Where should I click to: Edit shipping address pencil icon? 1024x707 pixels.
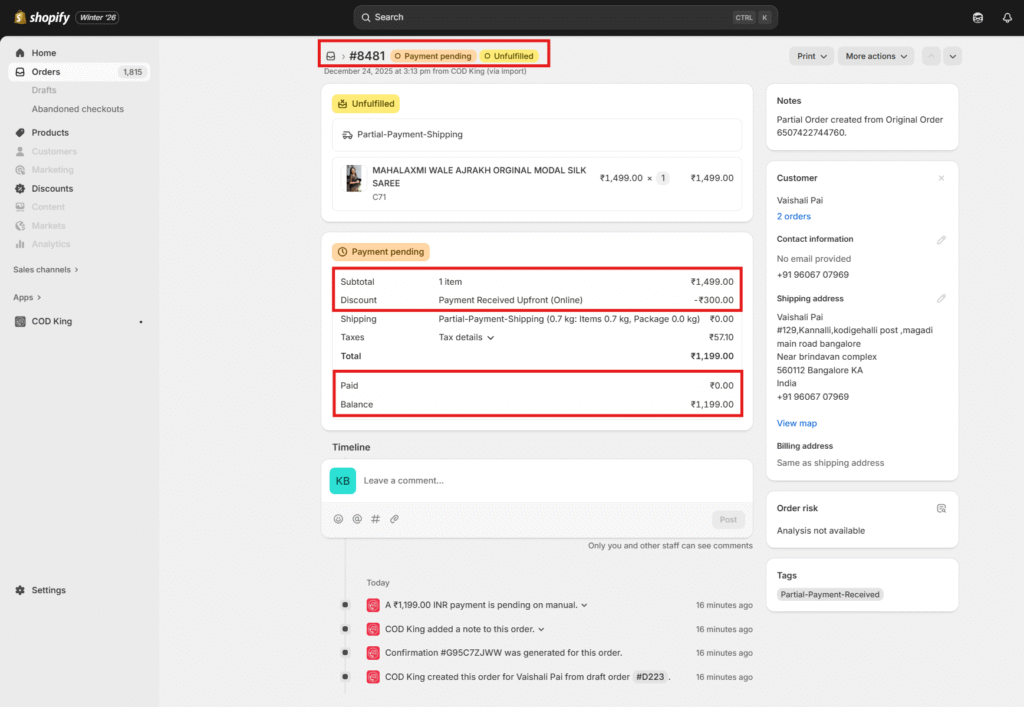tap(941, 299)
